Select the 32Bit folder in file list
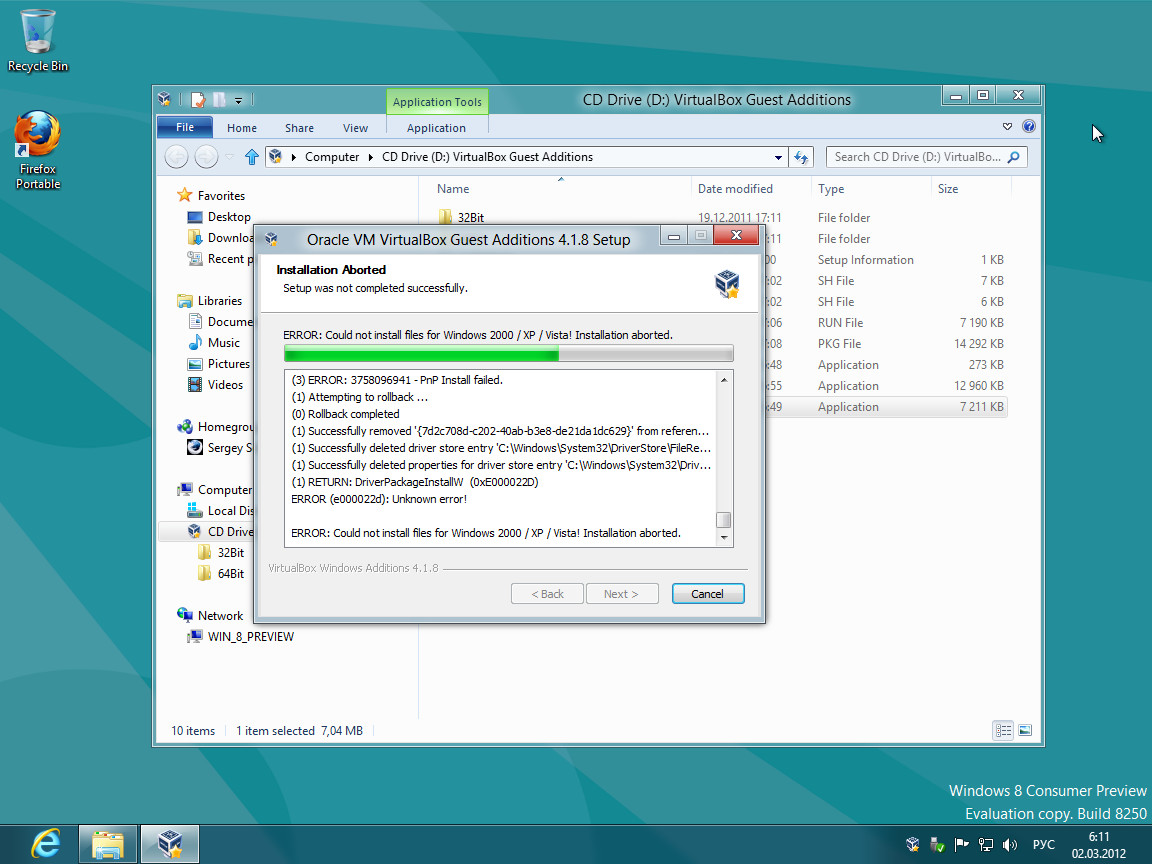The width and height of the screenshot is (1152, 864). [x=470, y=217]
